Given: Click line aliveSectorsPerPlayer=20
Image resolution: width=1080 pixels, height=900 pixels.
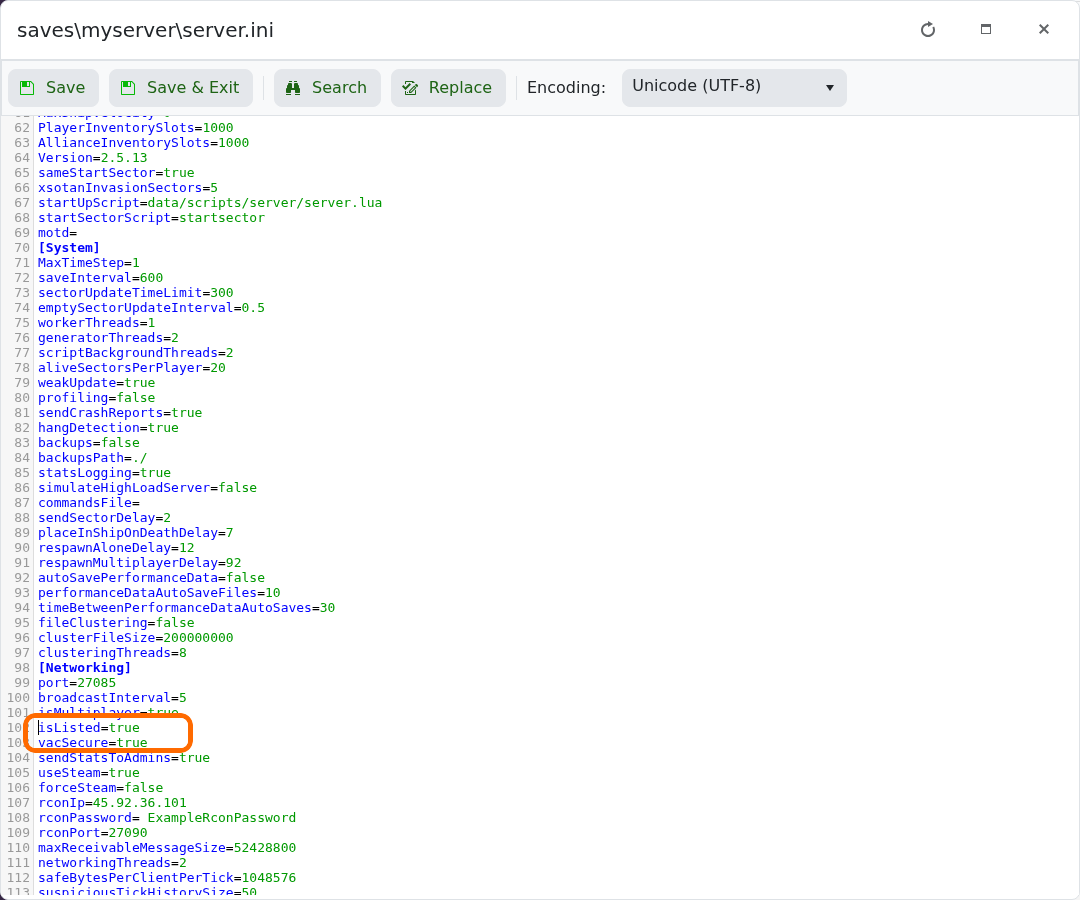Looking at the screenshot, I should click(x=132, y=368).
